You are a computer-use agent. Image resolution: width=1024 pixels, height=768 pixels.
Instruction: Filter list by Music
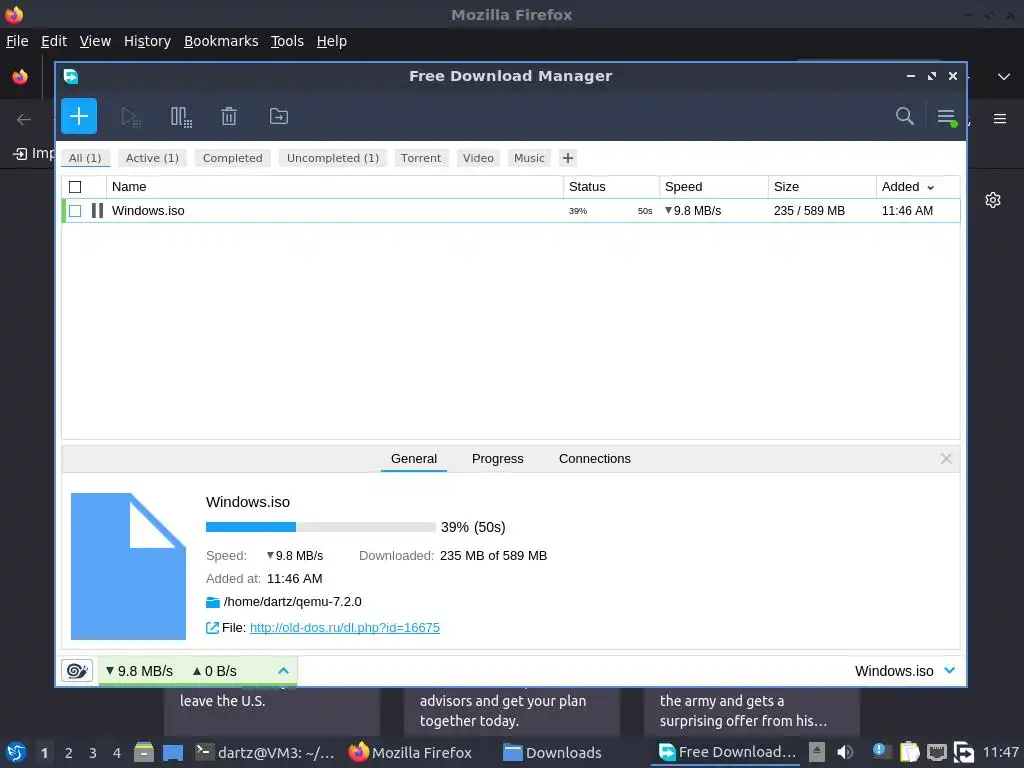point(529,158)
